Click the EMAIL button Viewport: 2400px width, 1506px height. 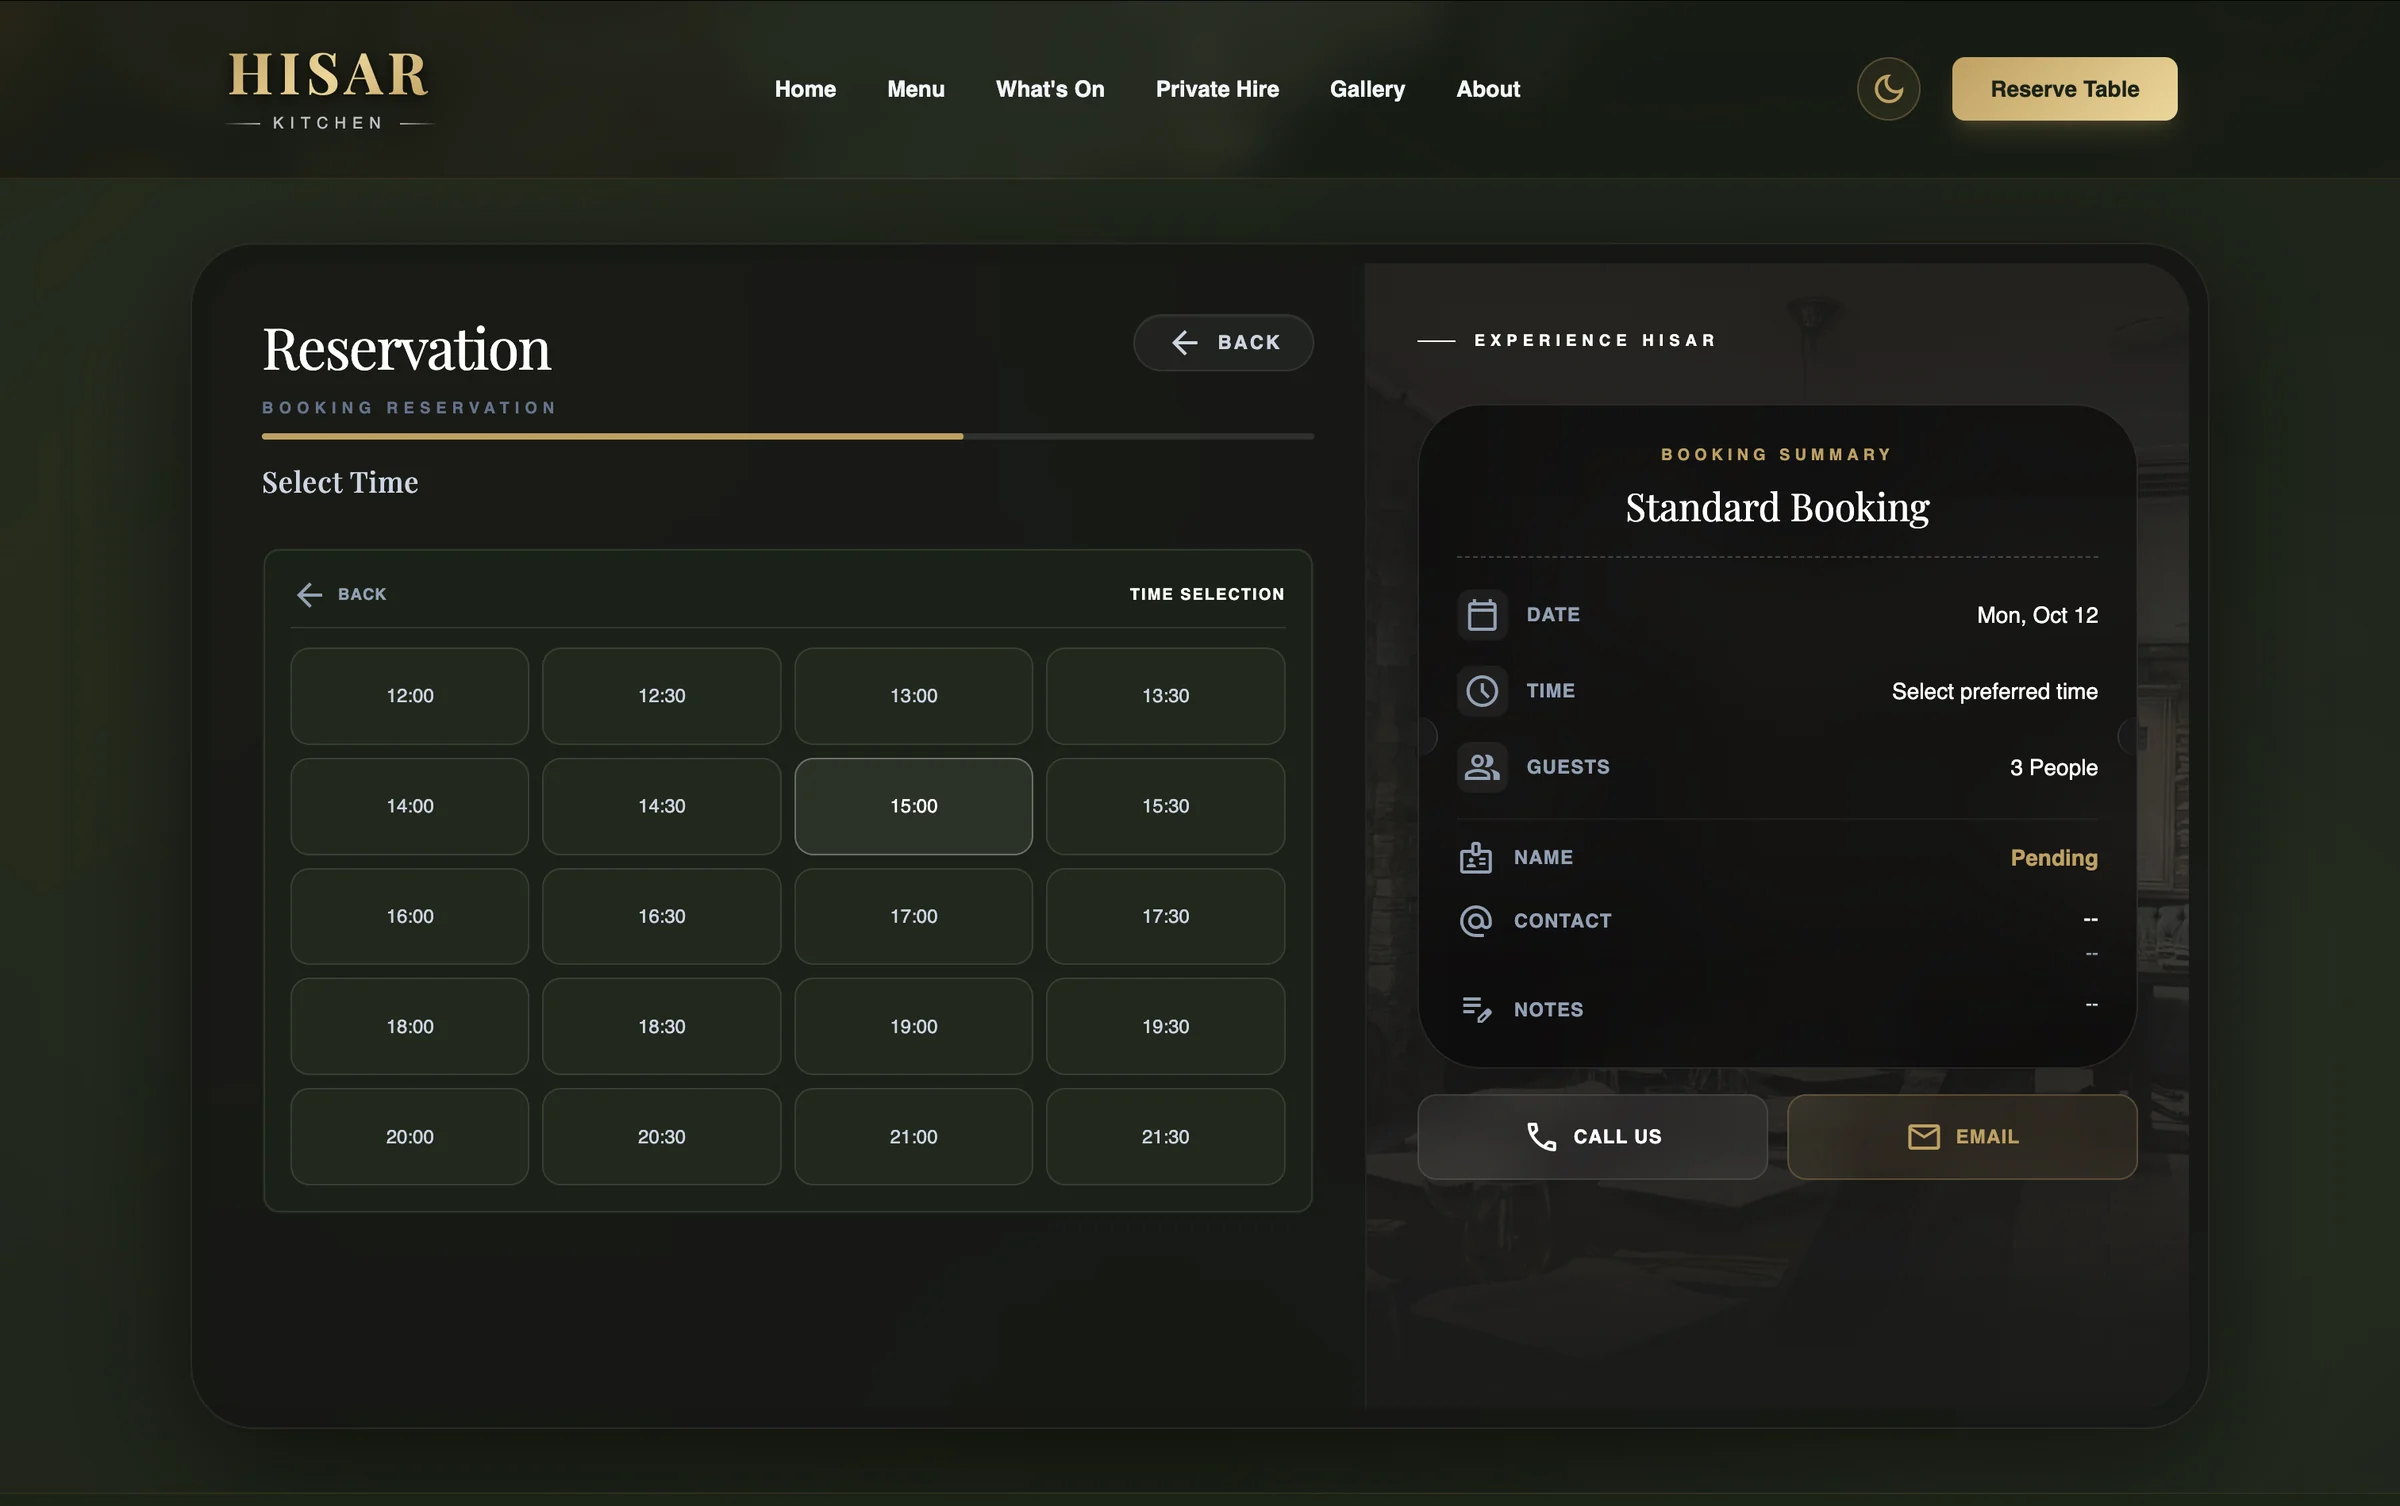coord(1962,1137)
